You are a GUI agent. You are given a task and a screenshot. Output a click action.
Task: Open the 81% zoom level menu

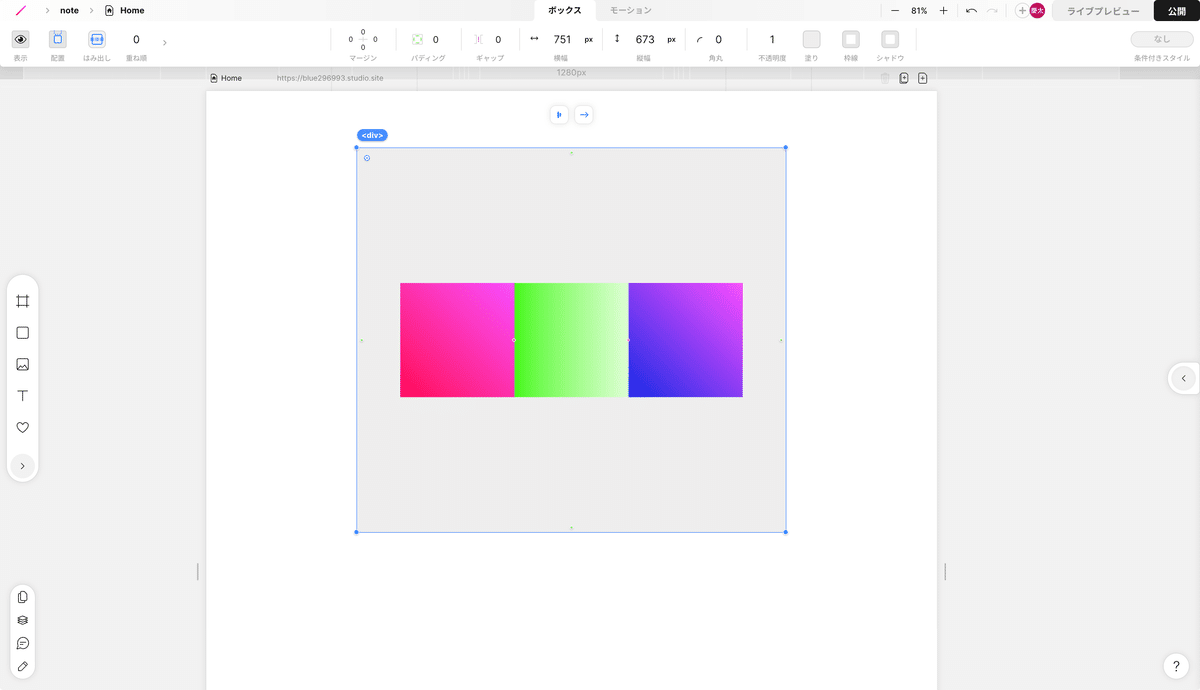click(919, 10)
